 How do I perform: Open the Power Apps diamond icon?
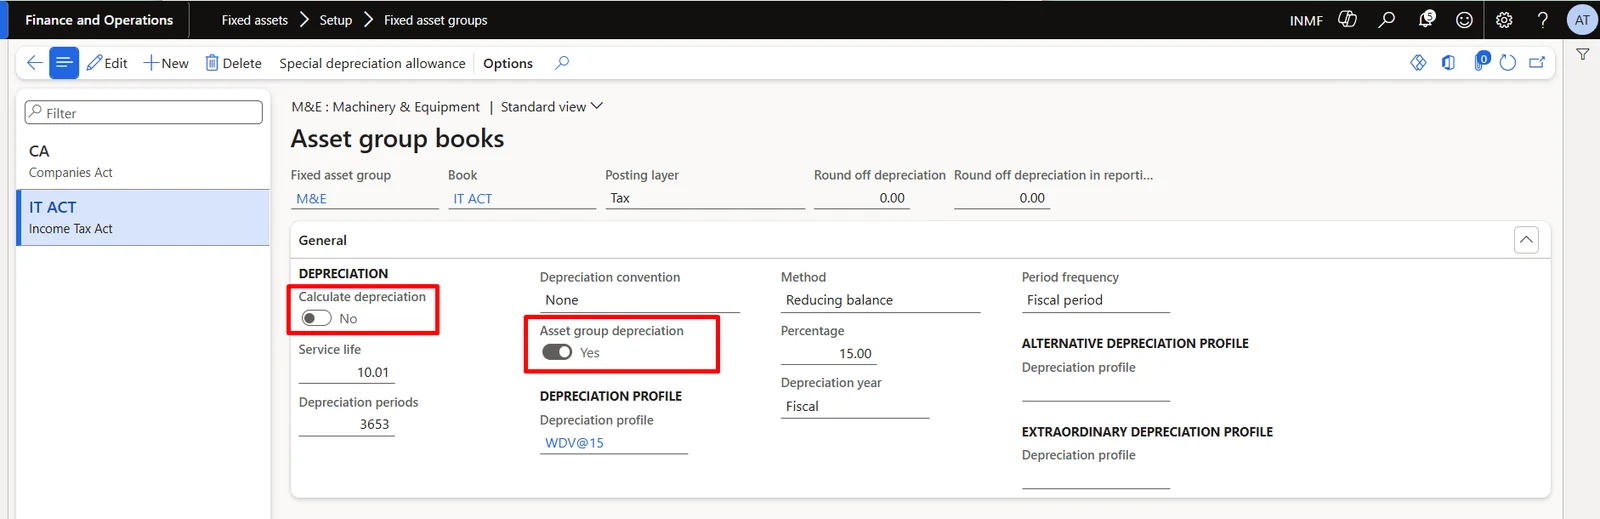1418,63
